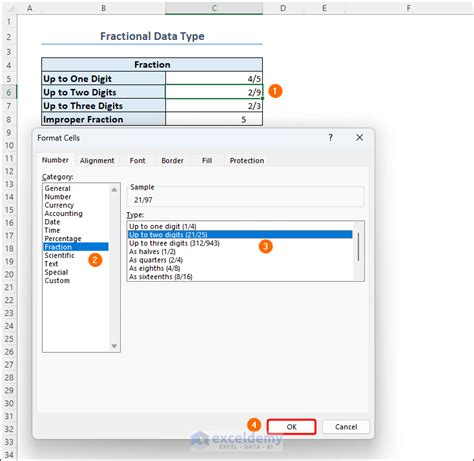Click cell containing 2/9
The height and width of the screenshot is (461, 474).
pos(214,92)
